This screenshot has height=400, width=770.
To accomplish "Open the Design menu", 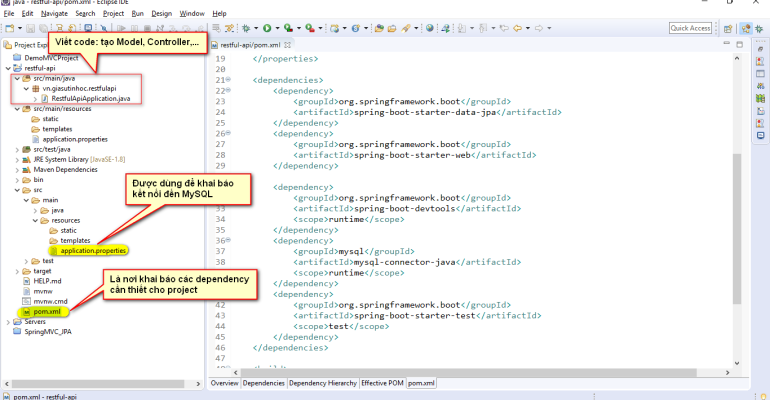I will coord(162,13).
